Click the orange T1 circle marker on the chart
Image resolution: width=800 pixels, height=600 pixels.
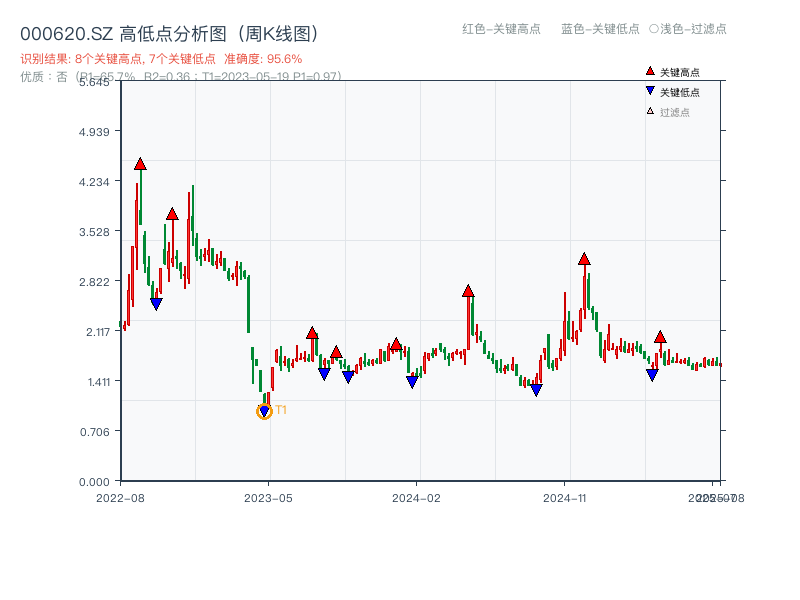265,411
